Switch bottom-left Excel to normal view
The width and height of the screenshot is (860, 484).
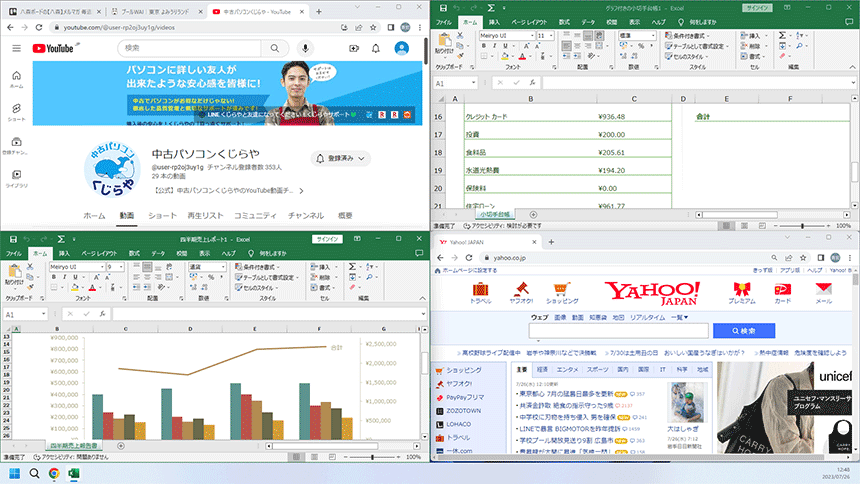point(296,457)
